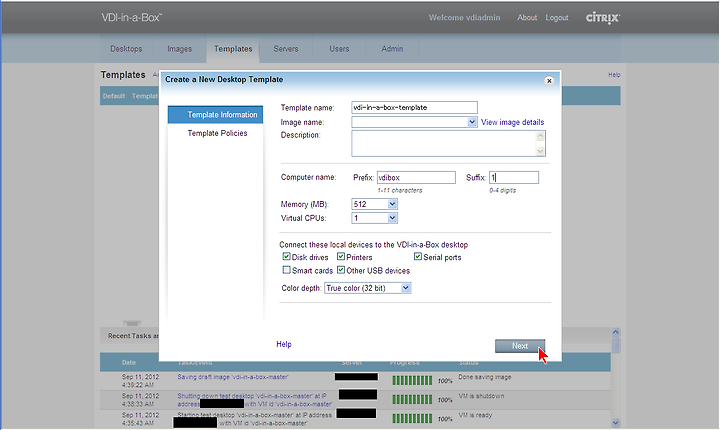This screenshot has height=430, width=720.
Task: Click the Recent Tasks vertical scrollbar
Action: pos(616,377)
